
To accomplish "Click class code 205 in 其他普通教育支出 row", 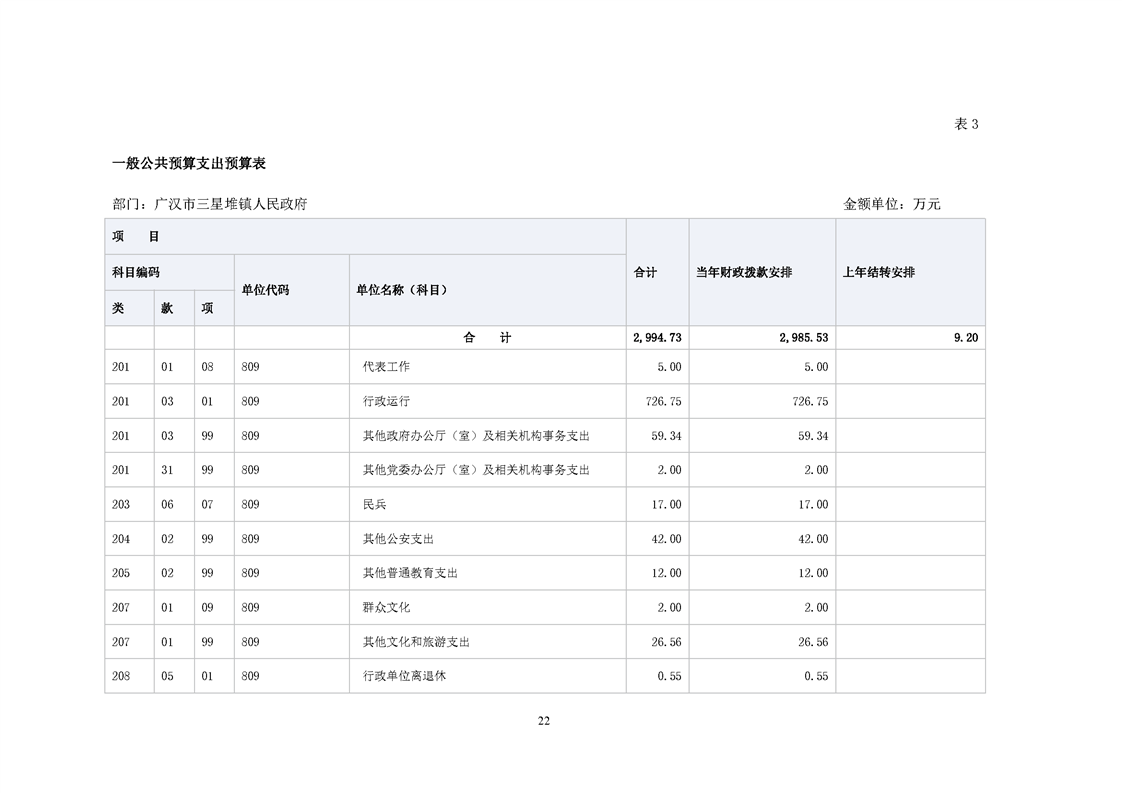I will pyautogui.click(x=121, y=573).
